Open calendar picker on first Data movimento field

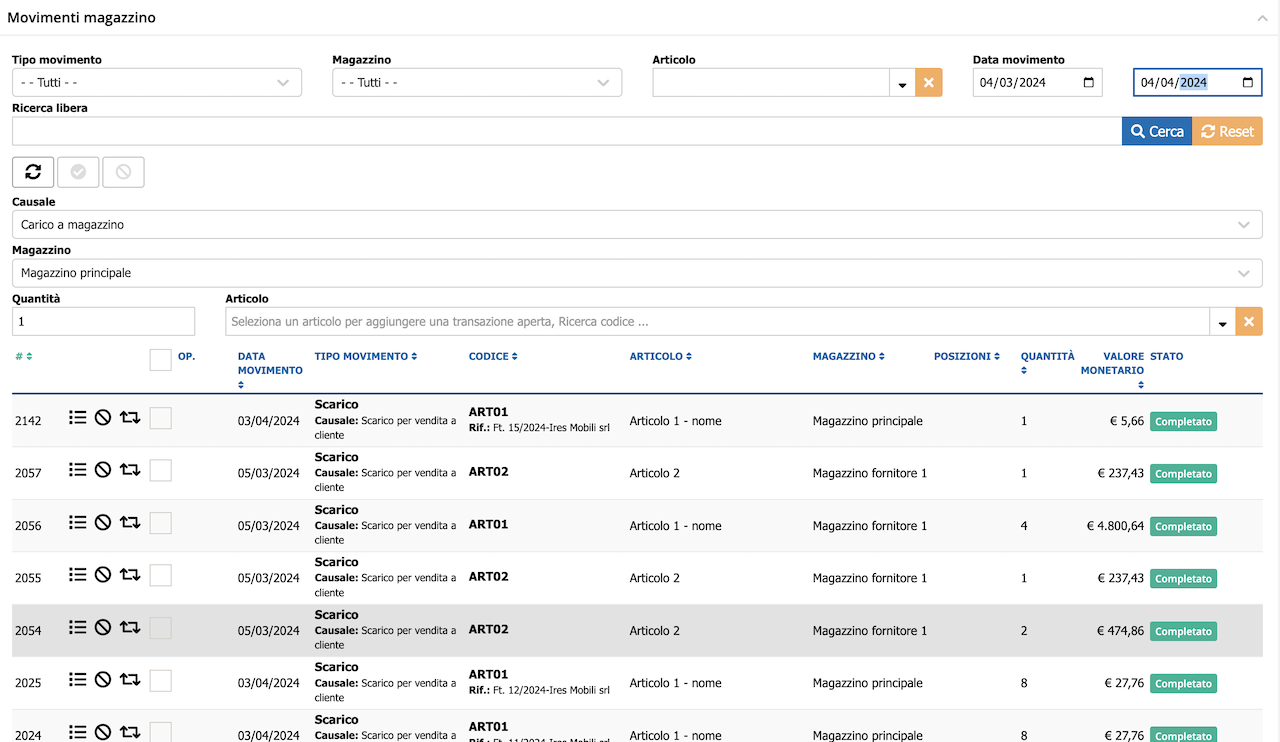coord(1089,82)
